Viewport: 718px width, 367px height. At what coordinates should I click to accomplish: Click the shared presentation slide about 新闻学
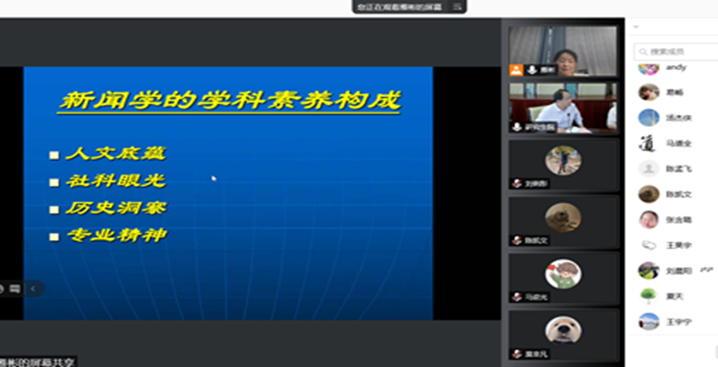click(x=228, y=193)
